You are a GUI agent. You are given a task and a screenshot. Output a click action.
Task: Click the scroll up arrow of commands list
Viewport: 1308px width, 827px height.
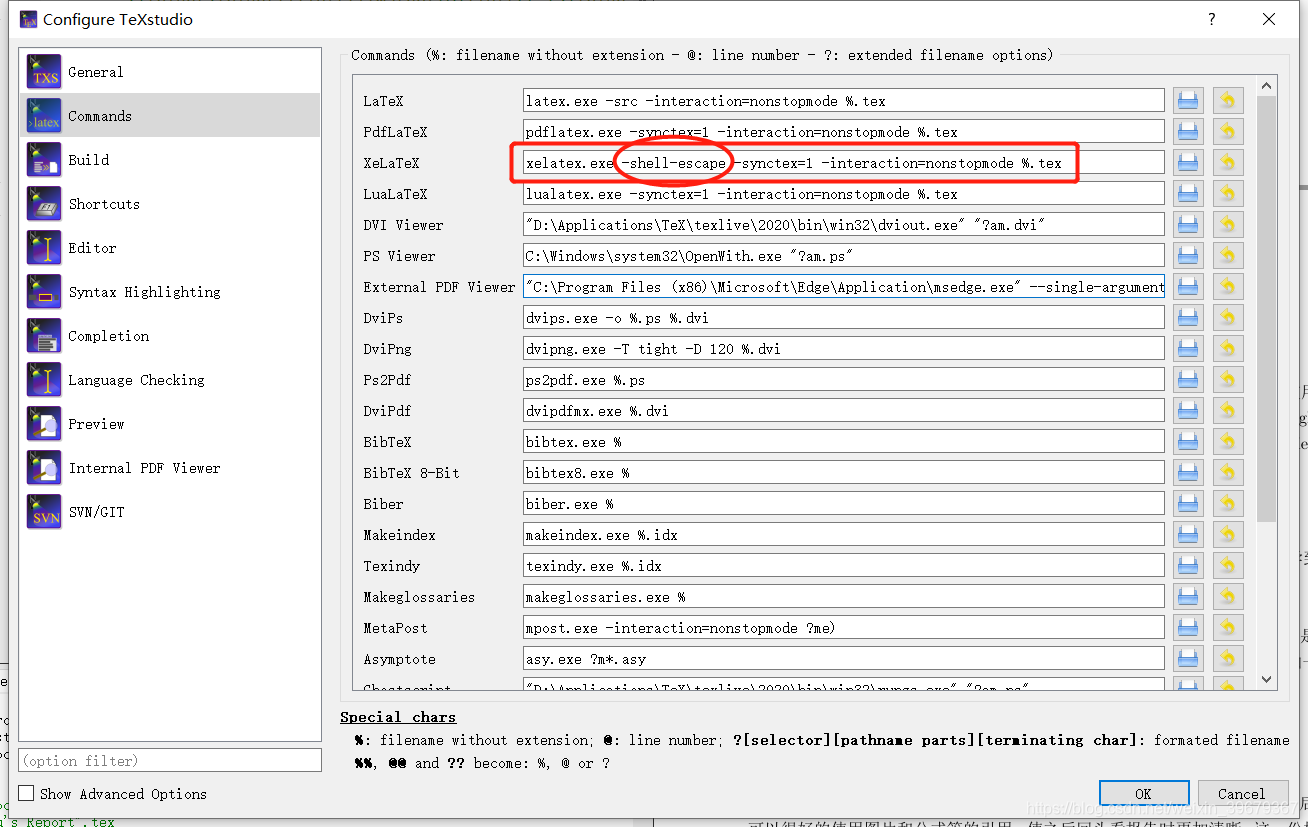coord(1266,87)
